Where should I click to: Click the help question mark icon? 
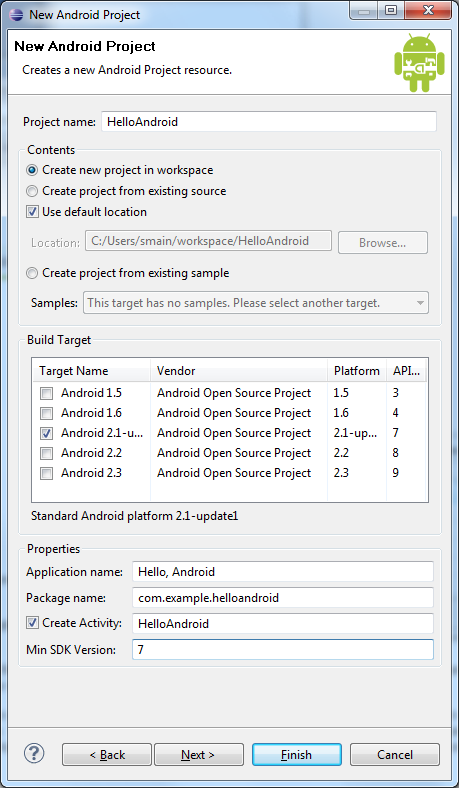tap(34, 753)
